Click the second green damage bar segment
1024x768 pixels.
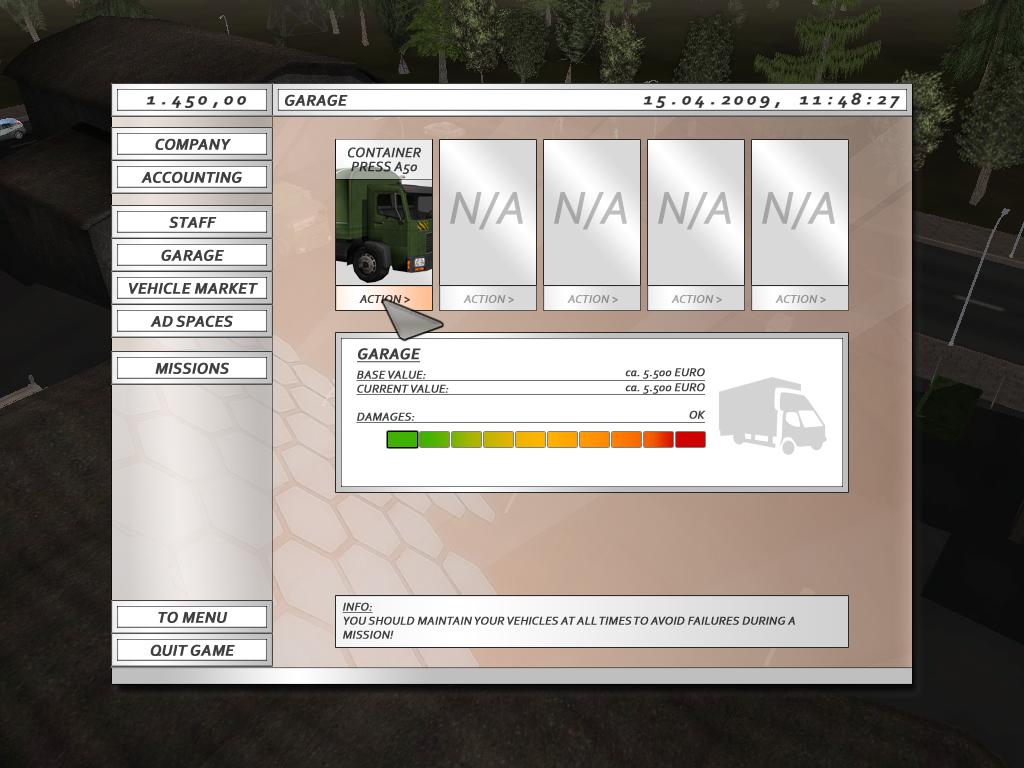434,440
